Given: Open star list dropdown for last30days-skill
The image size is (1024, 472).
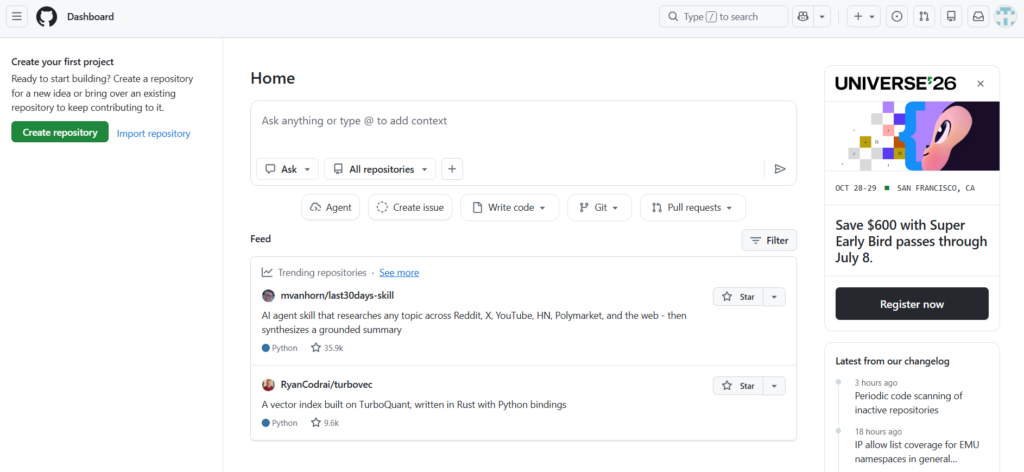Looking at the screenshot, I should (774, 296).
